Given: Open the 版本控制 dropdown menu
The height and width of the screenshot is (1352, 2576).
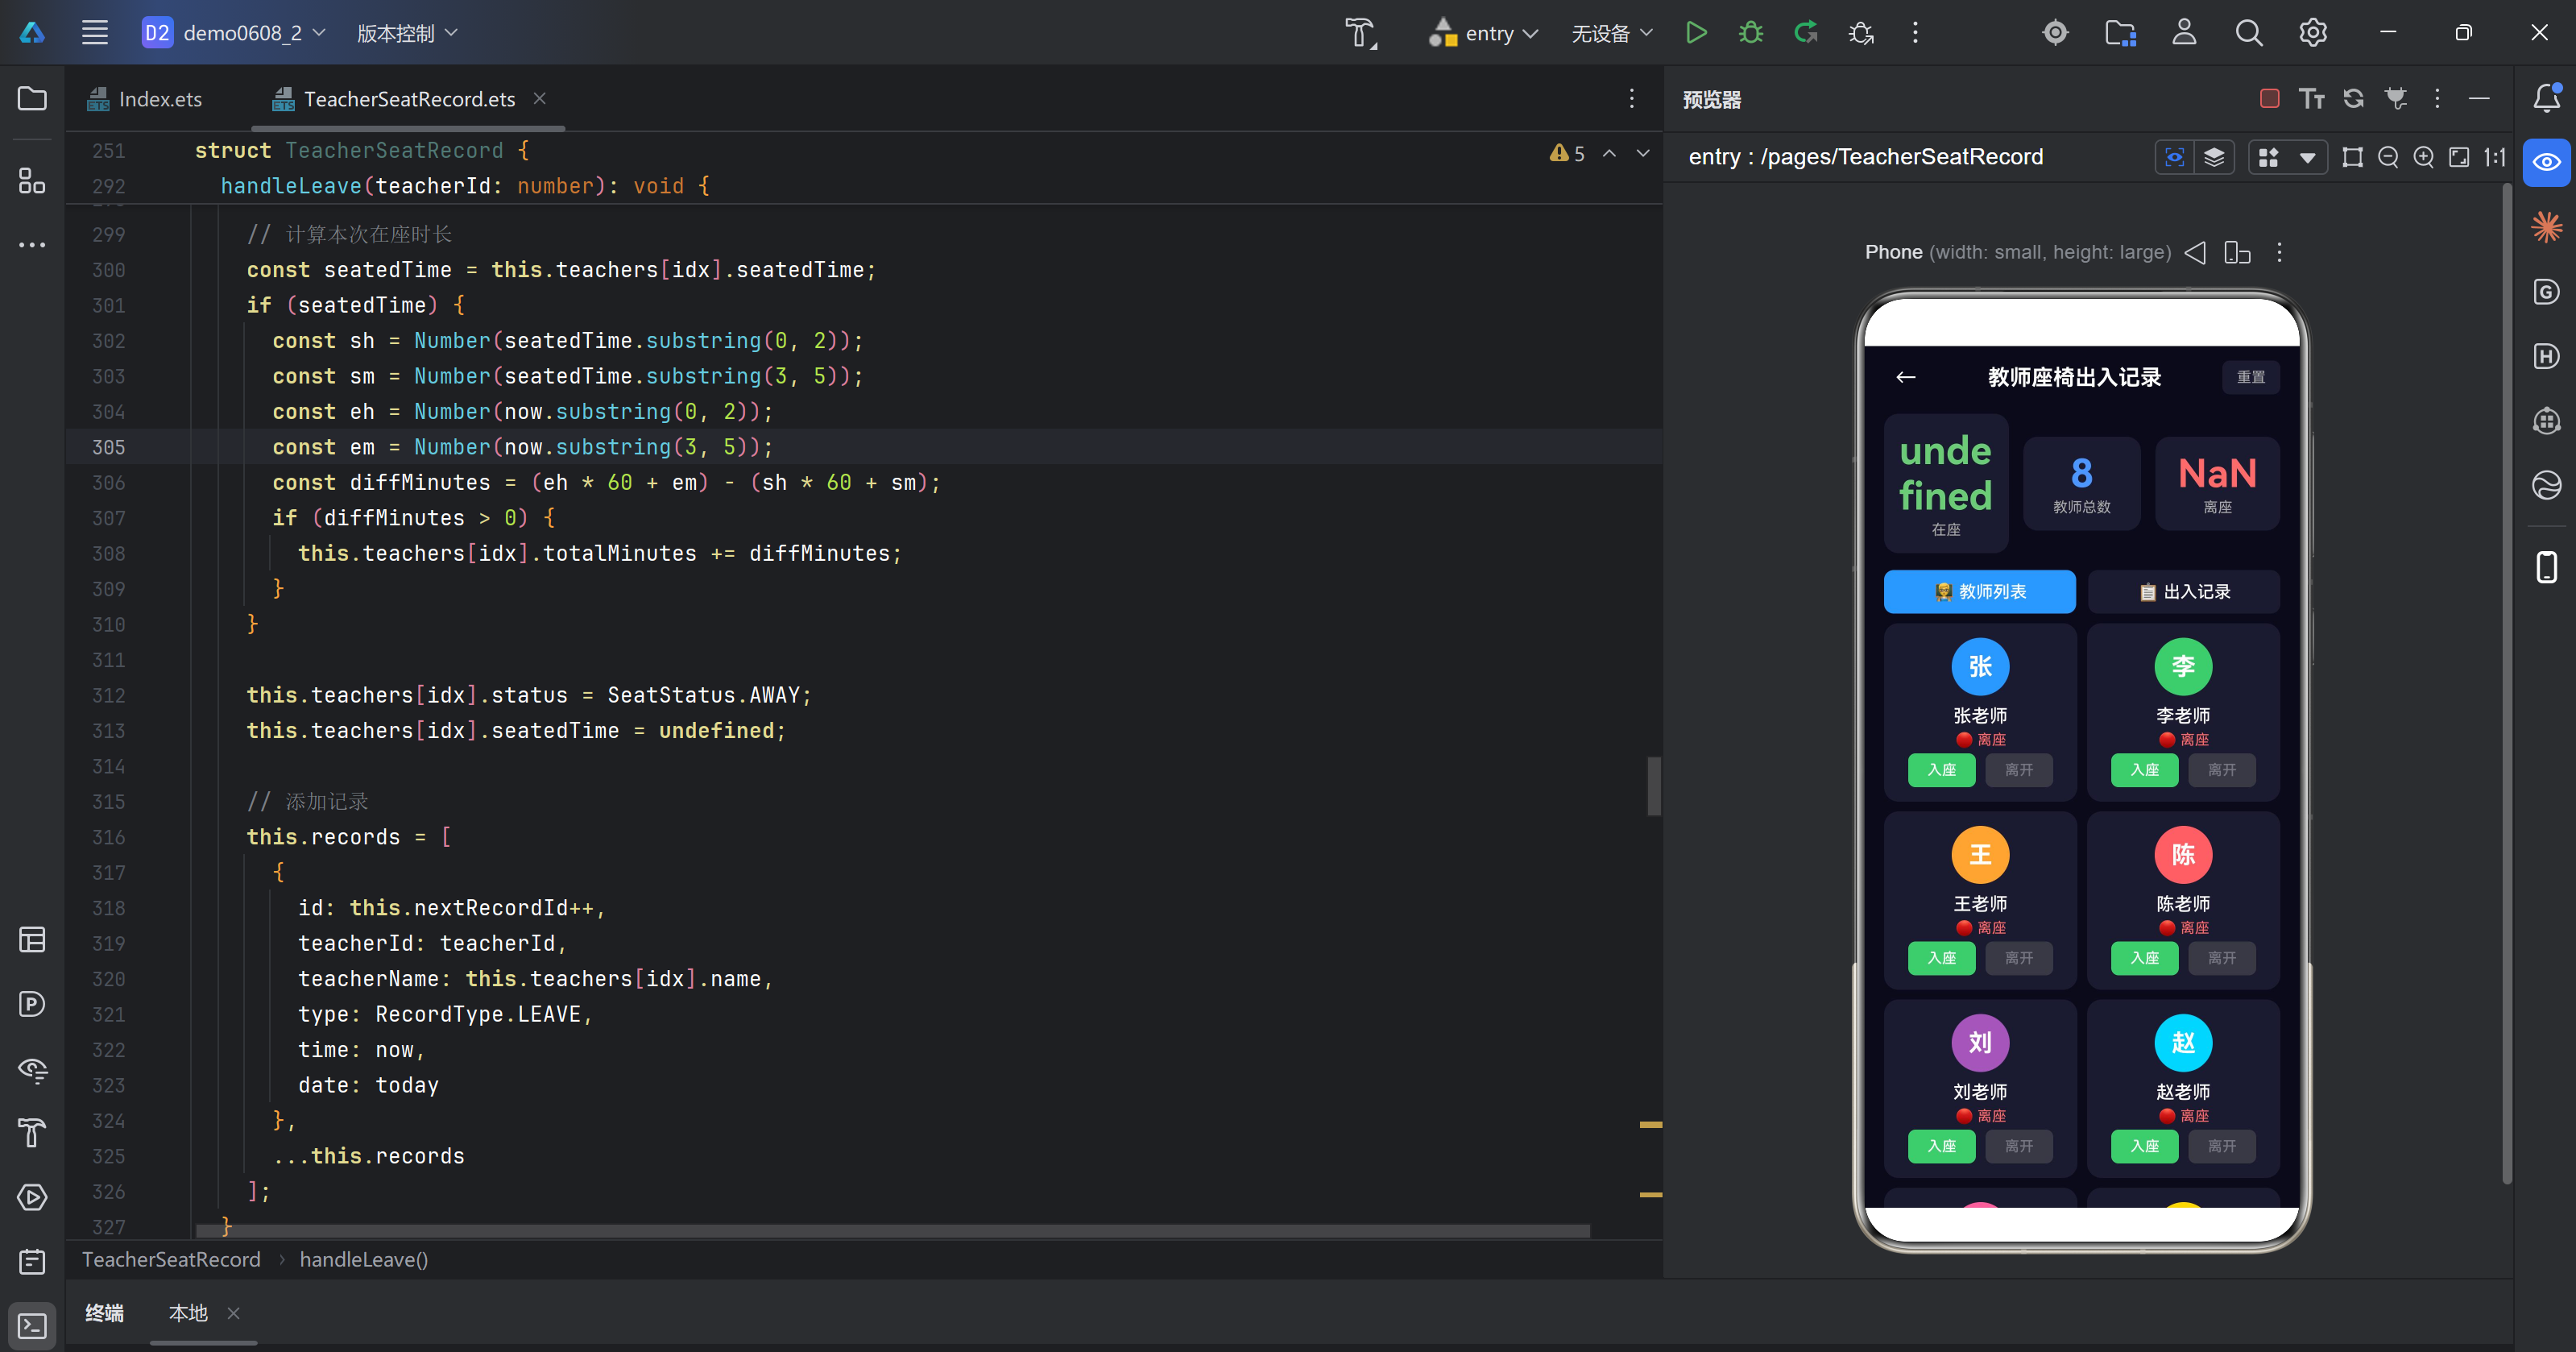Looking at the screenshot, I should click(x=407, y=33).
